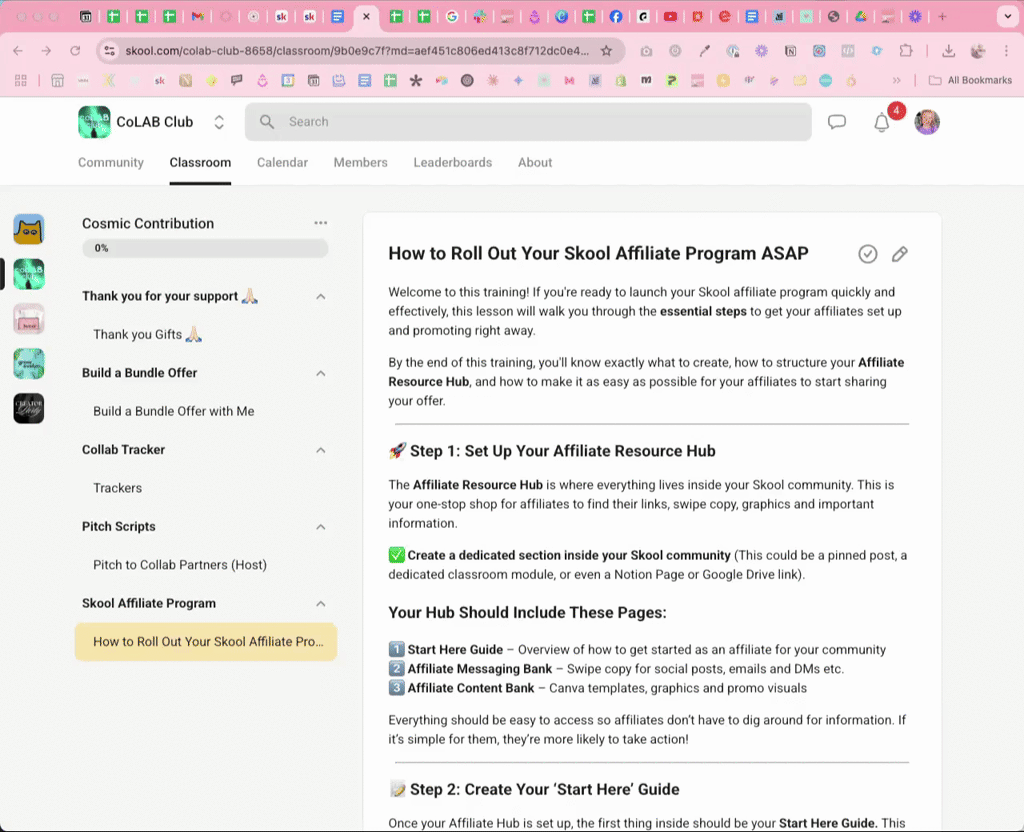Open the Trackers lesson
Screen dimensions: 1024x832
point(118,488)
